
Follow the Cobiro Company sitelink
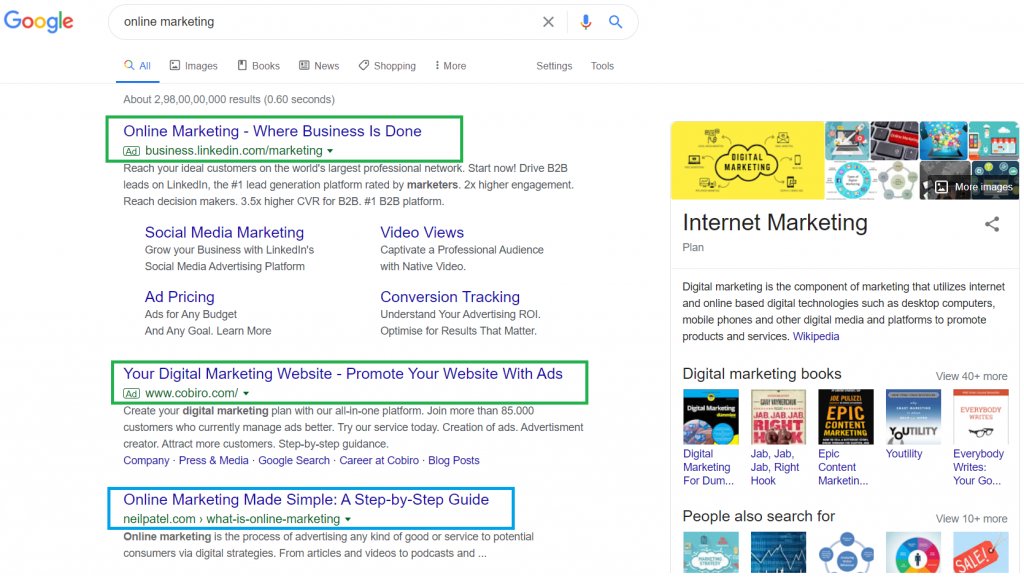coord(146,461)
